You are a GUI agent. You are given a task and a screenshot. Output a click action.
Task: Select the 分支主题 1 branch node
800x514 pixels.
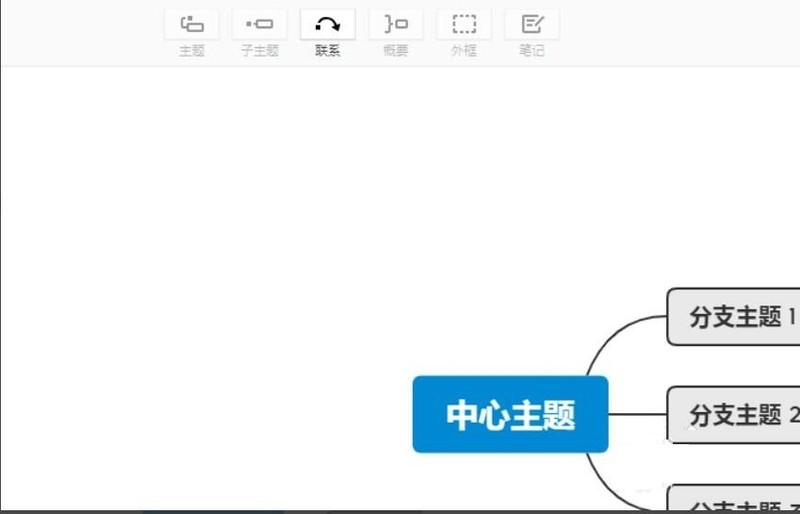point(735,317)
